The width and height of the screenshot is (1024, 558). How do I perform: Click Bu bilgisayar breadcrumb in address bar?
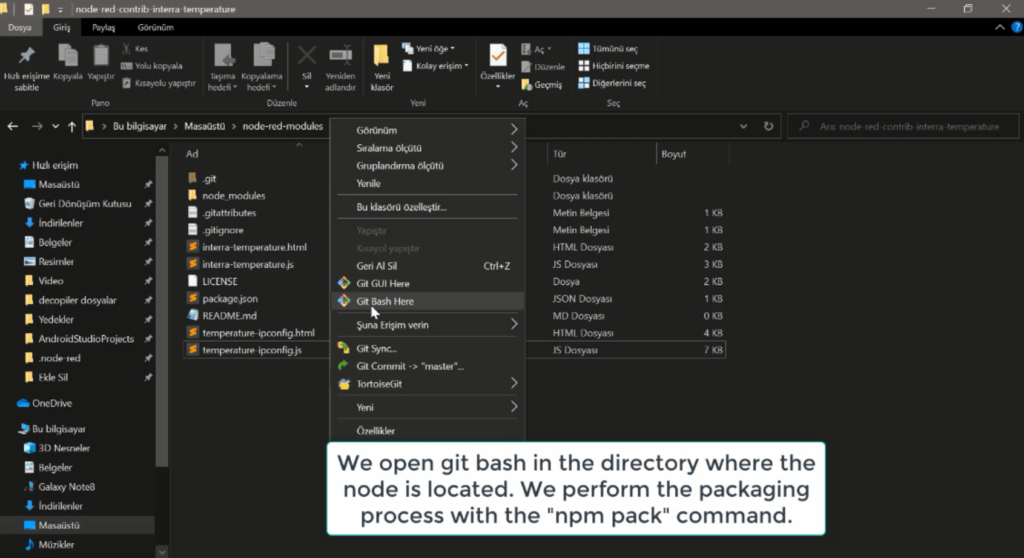pyautogui.click(x=140, y=126)
